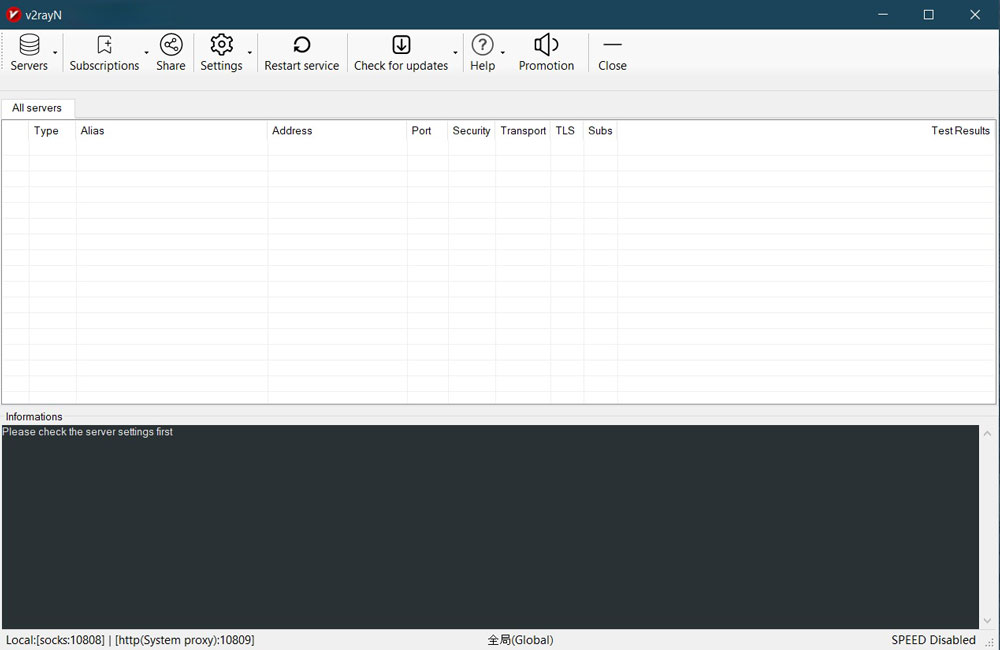Sort by the Alias column header
This screenshot has height=650, width=1000.
[x=172, y=131]
